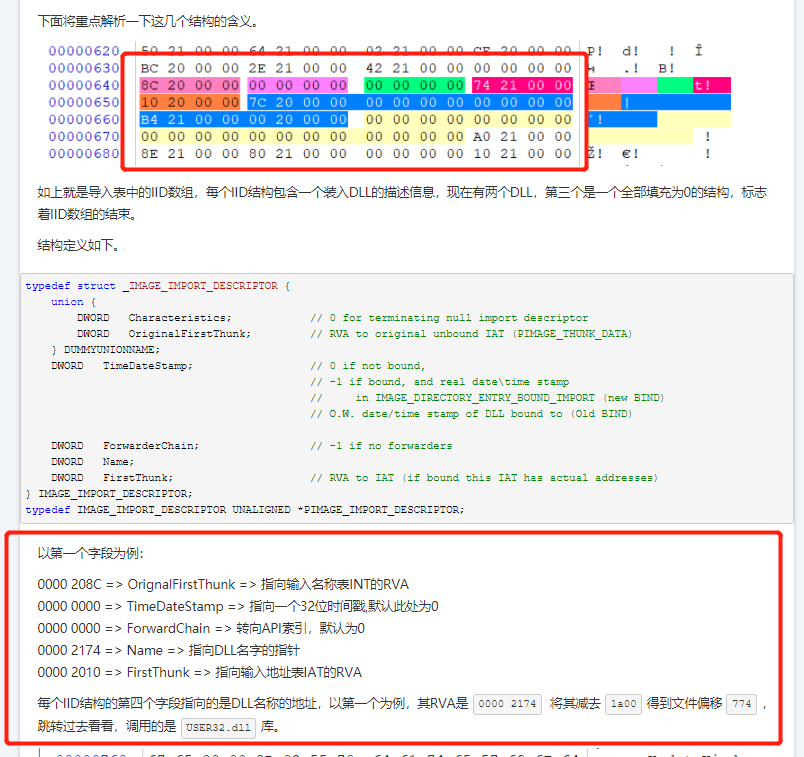Click the hex offset 00000680
804x757 pixels.
click(84, 153)
